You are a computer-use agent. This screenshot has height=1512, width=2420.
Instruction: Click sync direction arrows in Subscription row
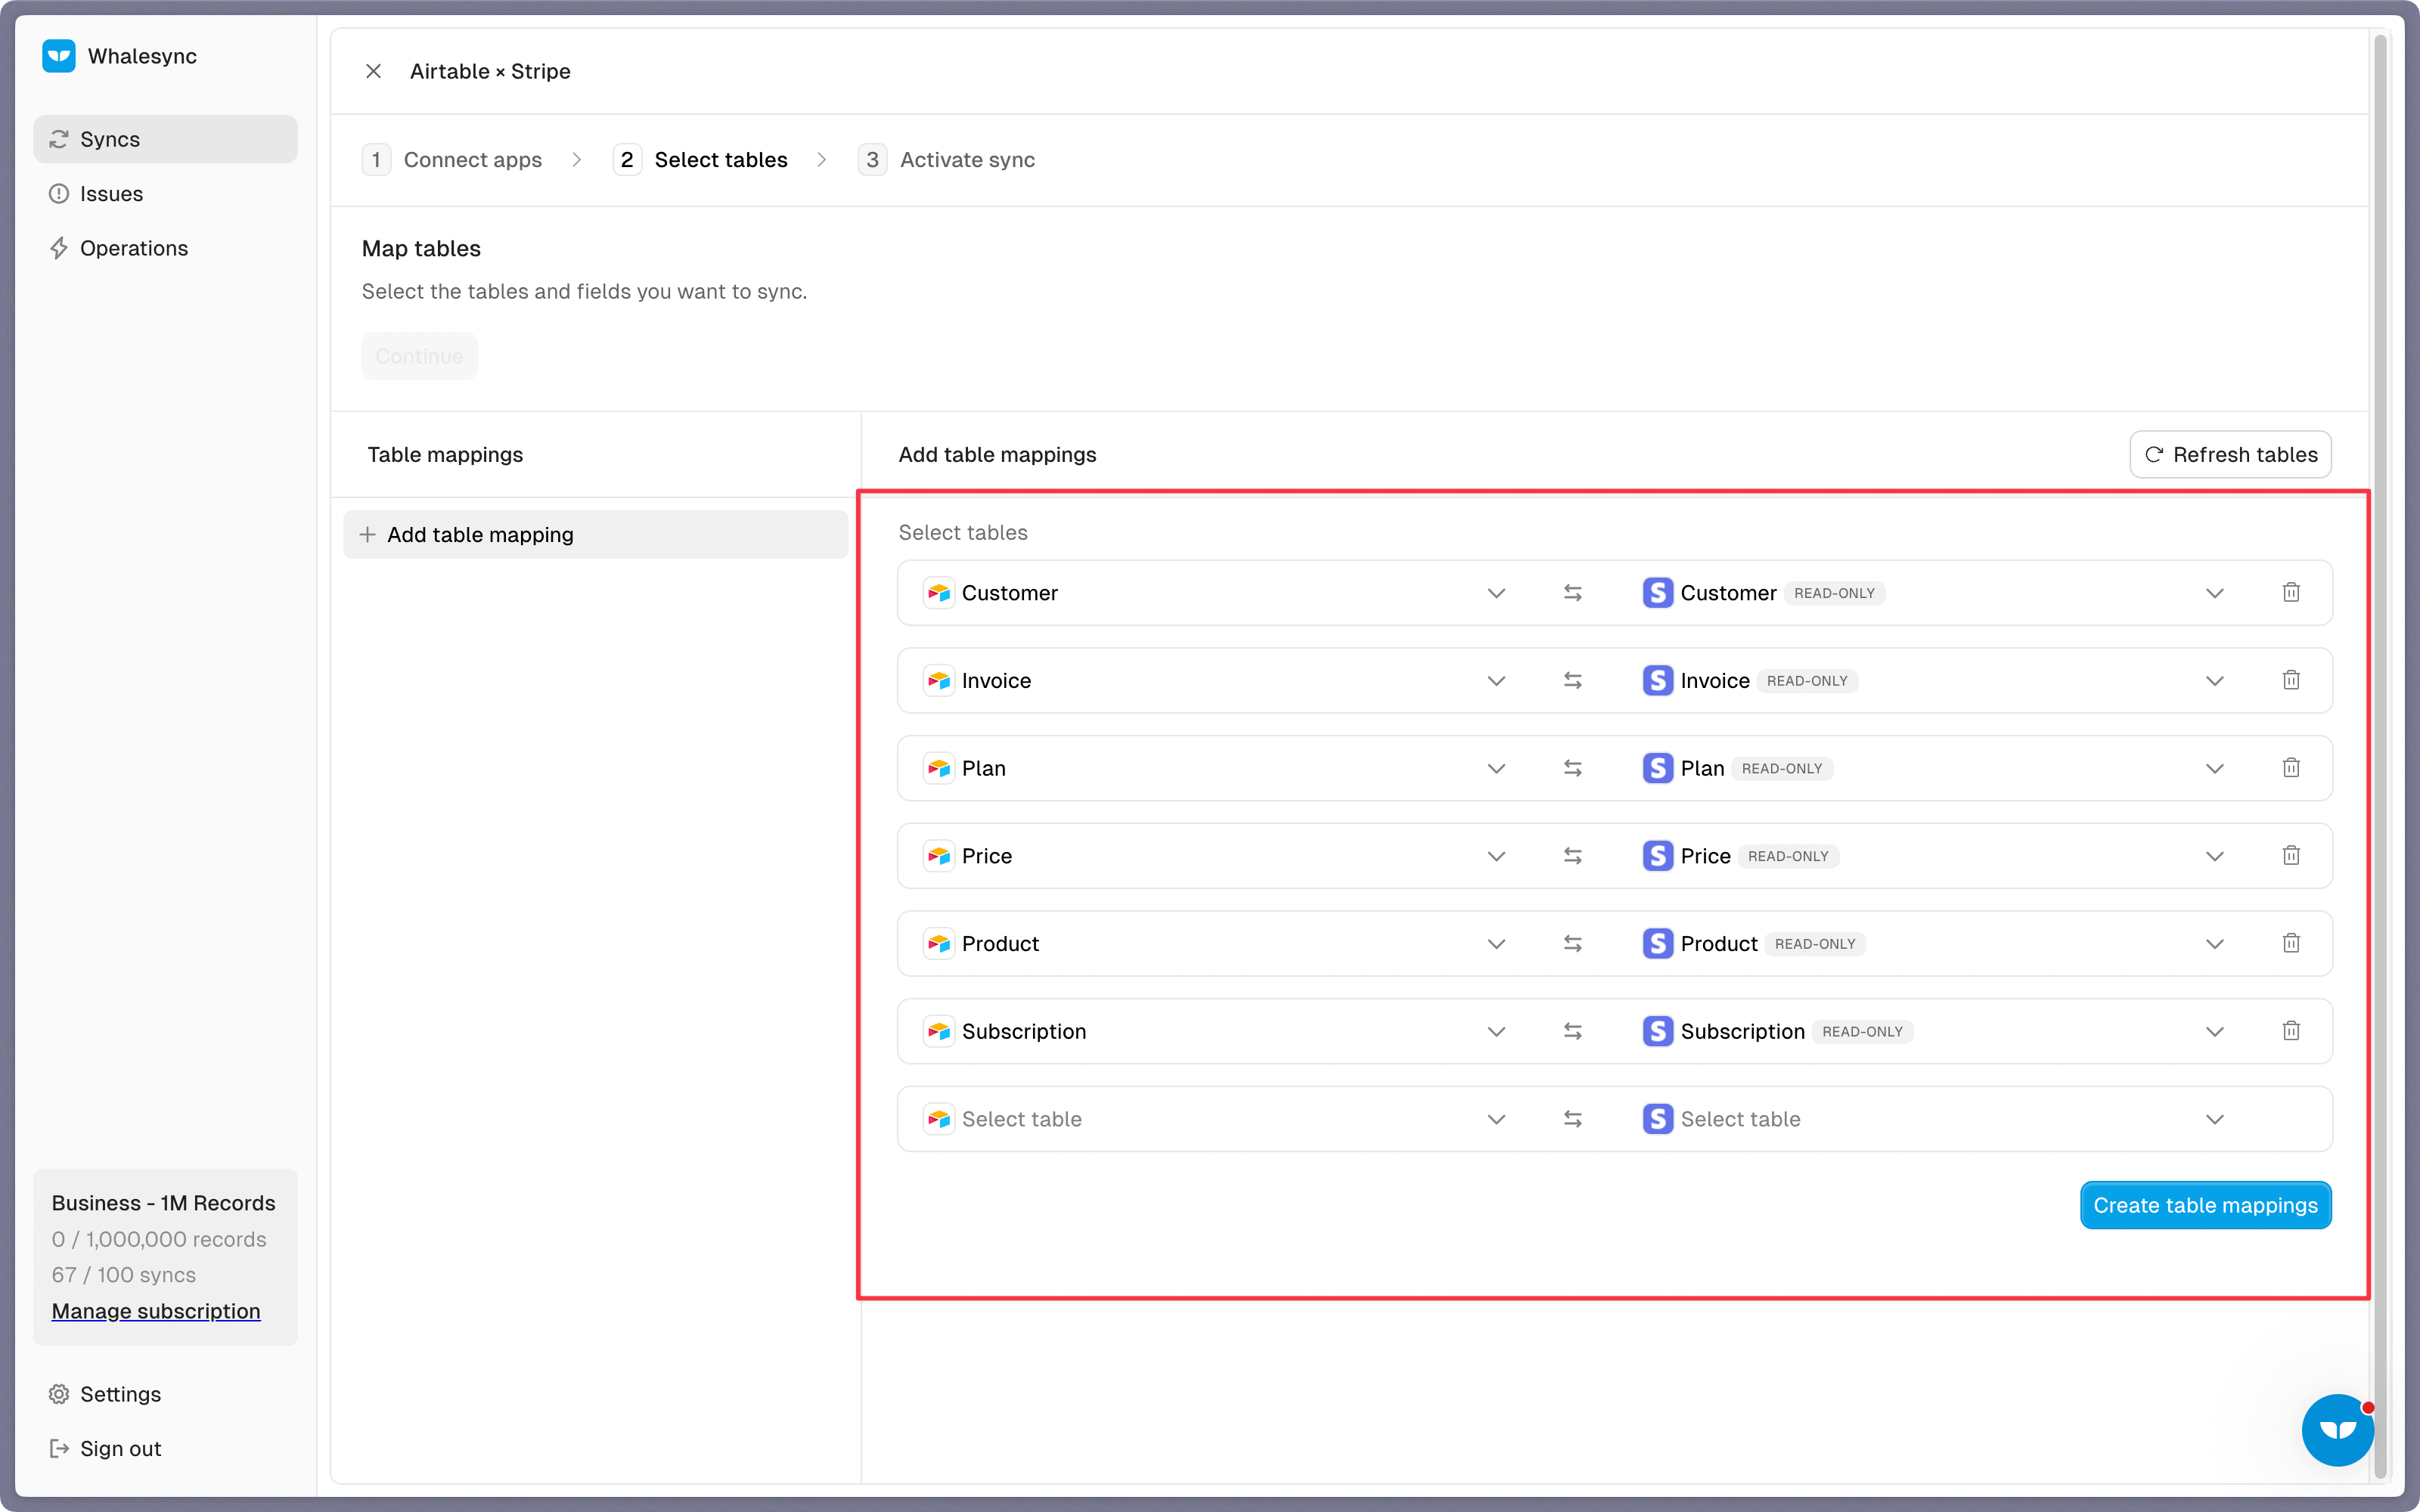pyautogui.click(x=1573, y=1031)
